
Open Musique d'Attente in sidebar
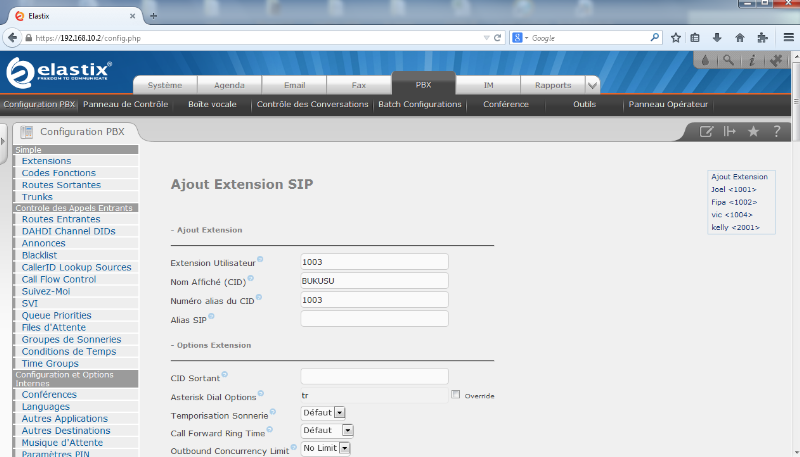62,443
